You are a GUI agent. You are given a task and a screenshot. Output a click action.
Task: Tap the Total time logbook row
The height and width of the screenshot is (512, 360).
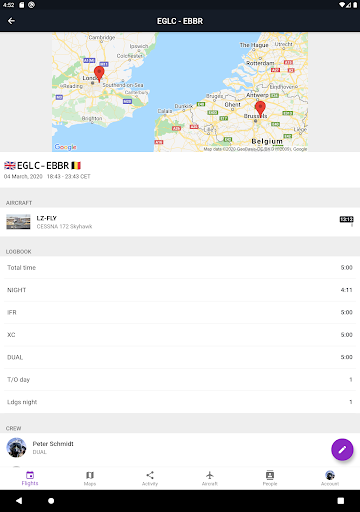(180, 268)
